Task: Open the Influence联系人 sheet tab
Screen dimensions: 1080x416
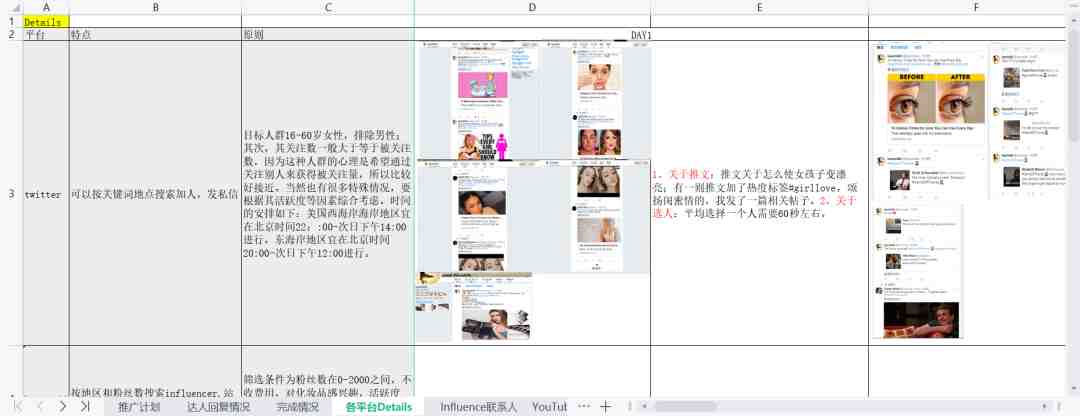Action: pos(479,407)
